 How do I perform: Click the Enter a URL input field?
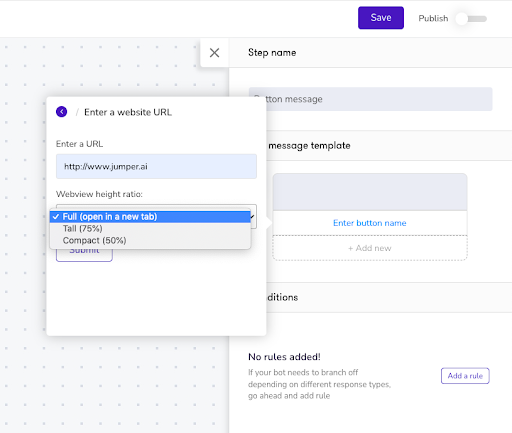pyautogui.click(x=156, y=166)
